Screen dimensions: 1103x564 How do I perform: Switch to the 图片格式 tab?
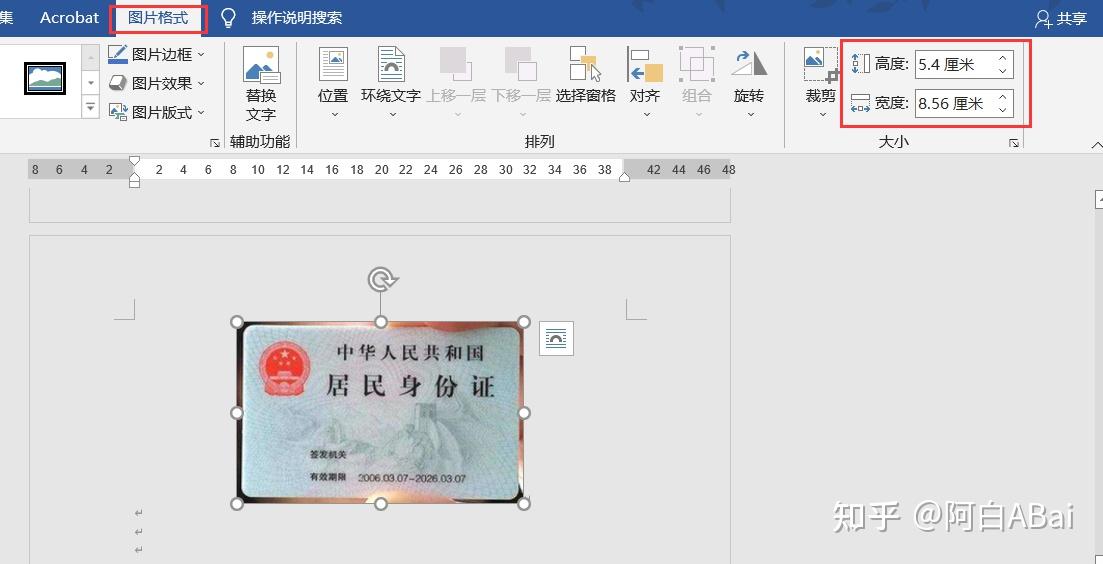tap(158, 18)
